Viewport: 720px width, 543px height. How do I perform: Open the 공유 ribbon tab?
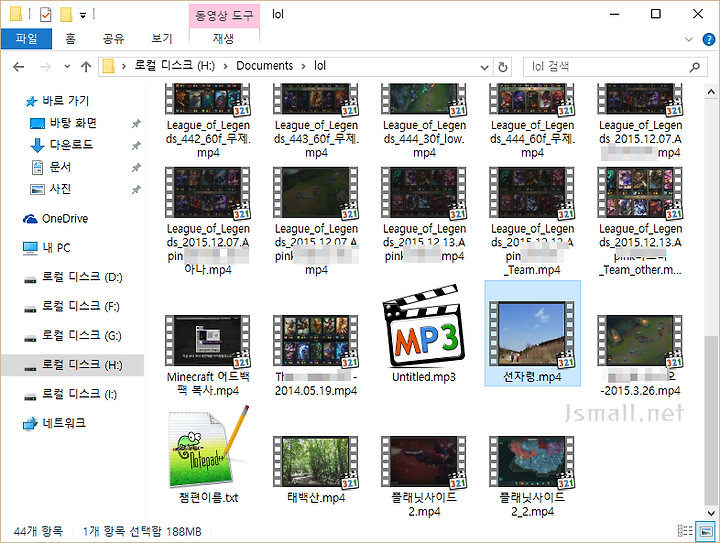[x=113, y=39]
